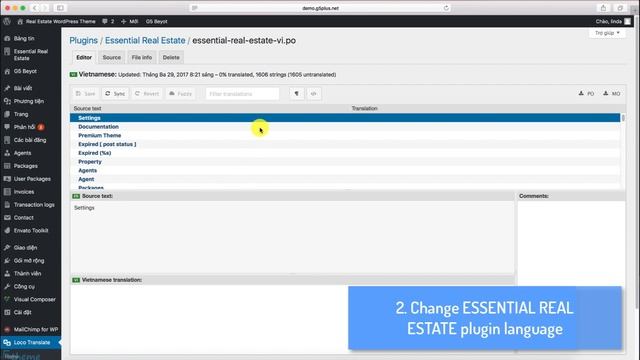The width and height of the screenshot is (640, 360).
Task: Open Phương tiện media library
Action: tap(29, 101)
